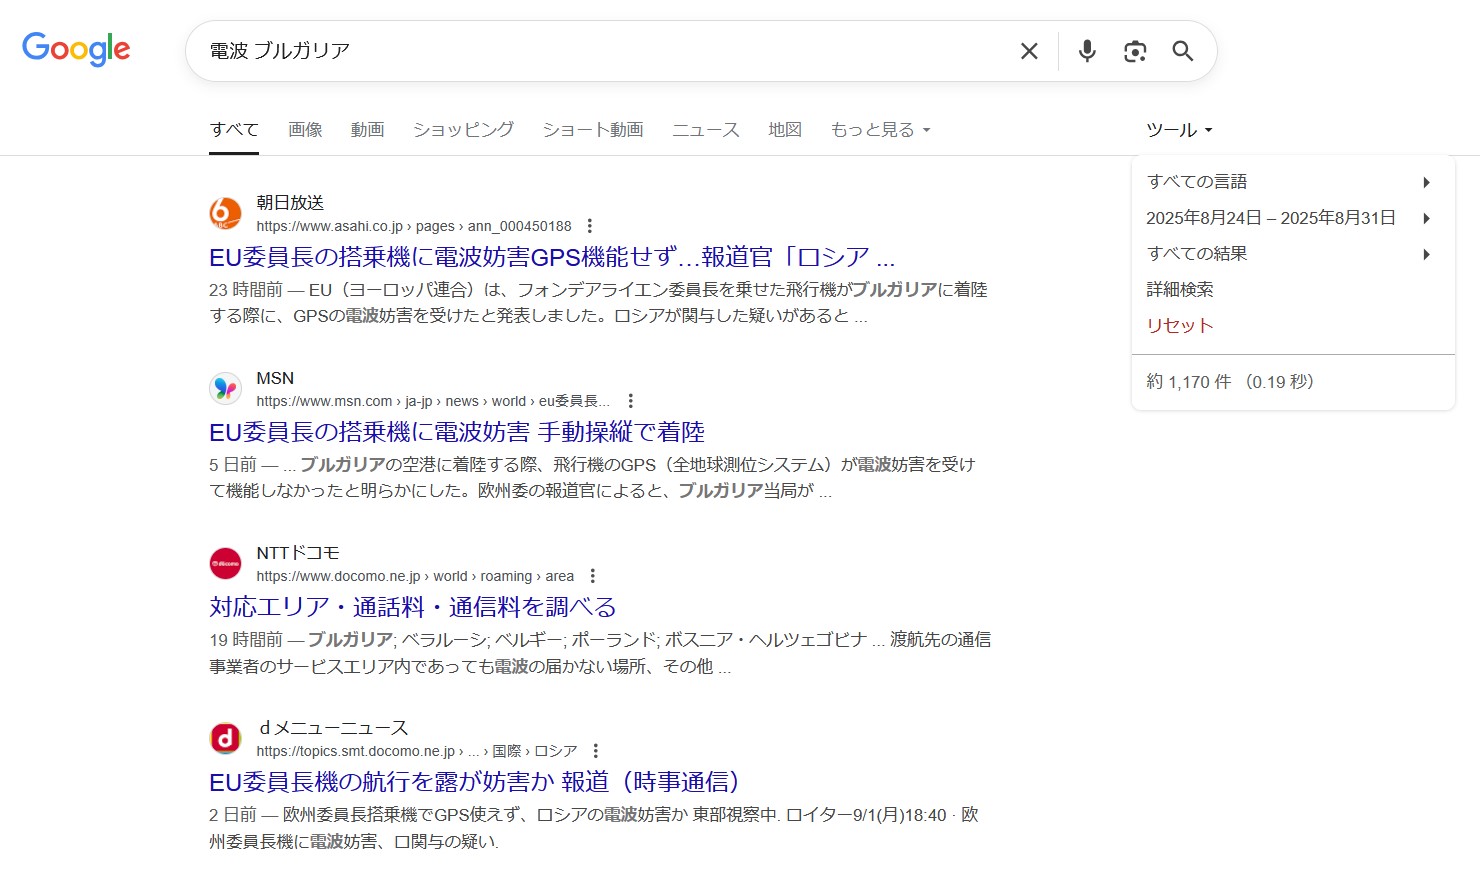Start voice search with the microphone icon
Screen dimensions: 1480x873
tap(1087, 51)
